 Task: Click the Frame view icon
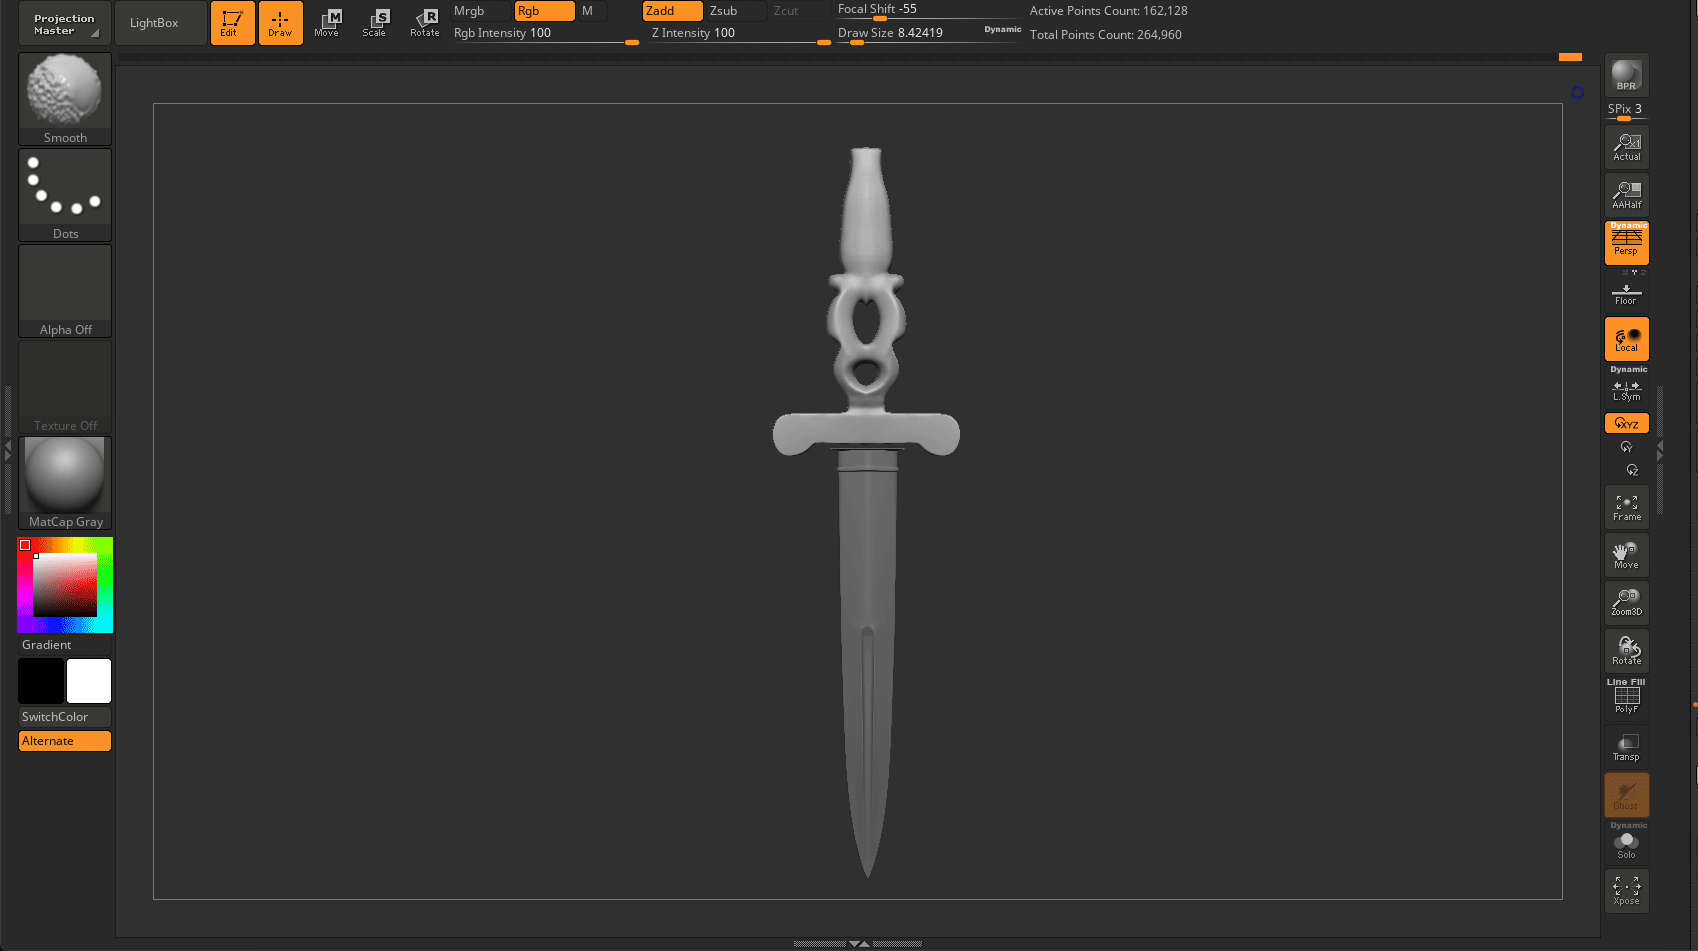click(1627, 508)
